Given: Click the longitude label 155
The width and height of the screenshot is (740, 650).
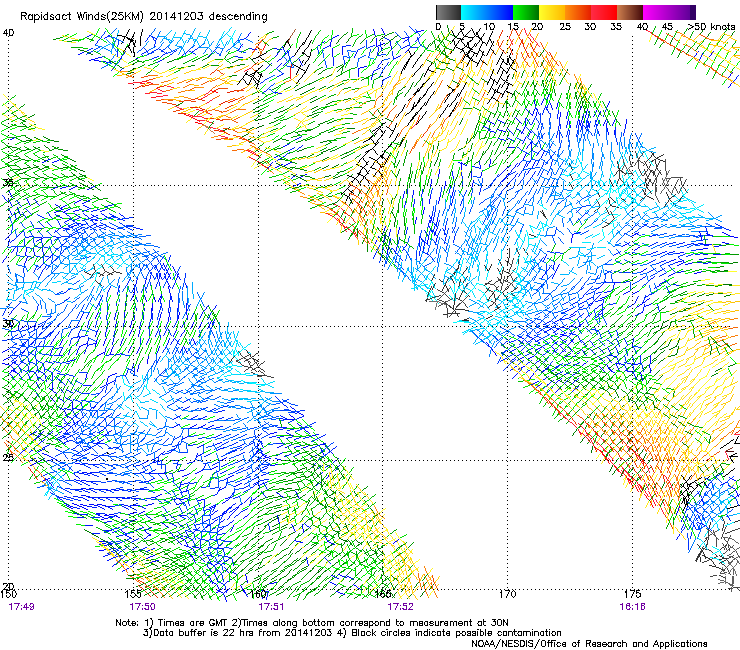Looking at the screenshot, I should click(x=133, y=594).
